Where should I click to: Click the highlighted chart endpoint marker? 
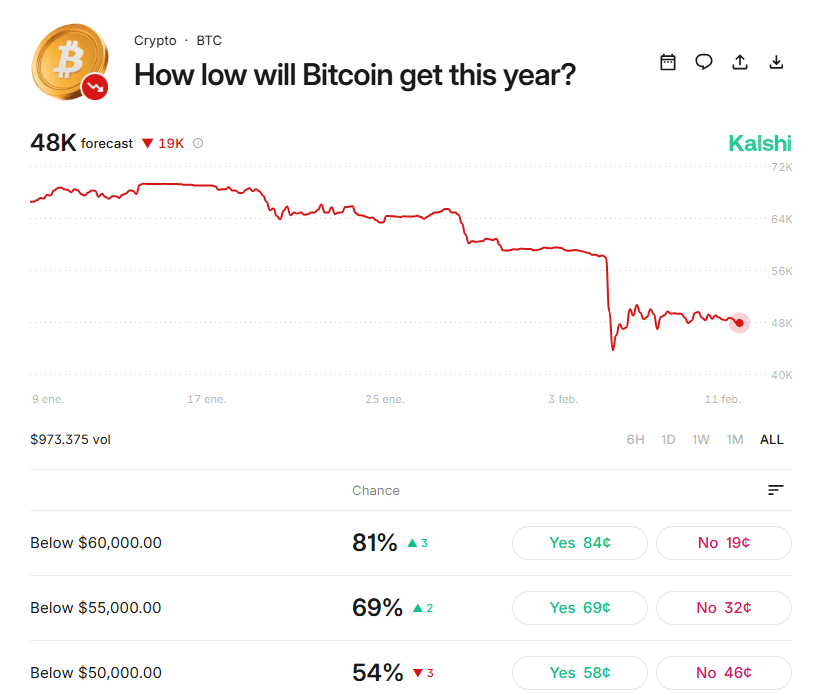(x=739, y=323)
